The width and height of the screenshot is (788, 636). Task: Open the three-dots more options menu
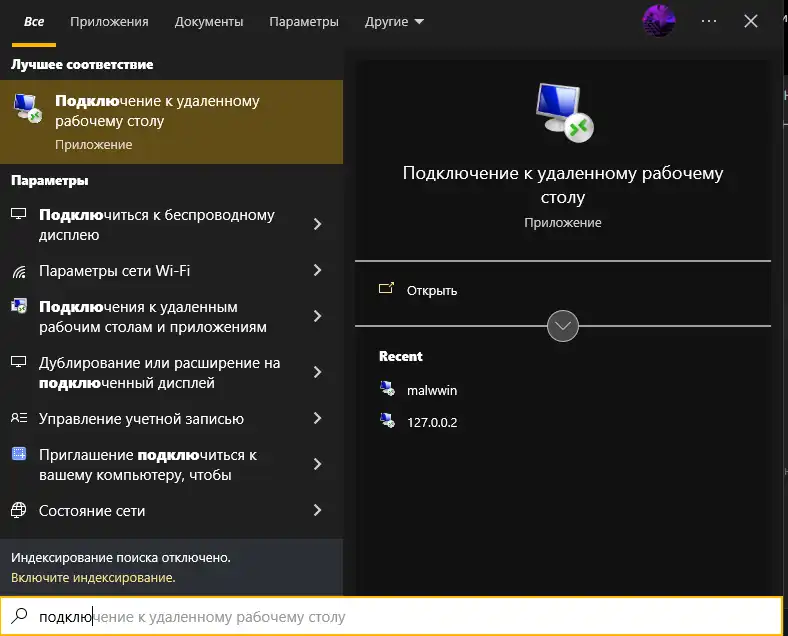click(x=709, y=21)
